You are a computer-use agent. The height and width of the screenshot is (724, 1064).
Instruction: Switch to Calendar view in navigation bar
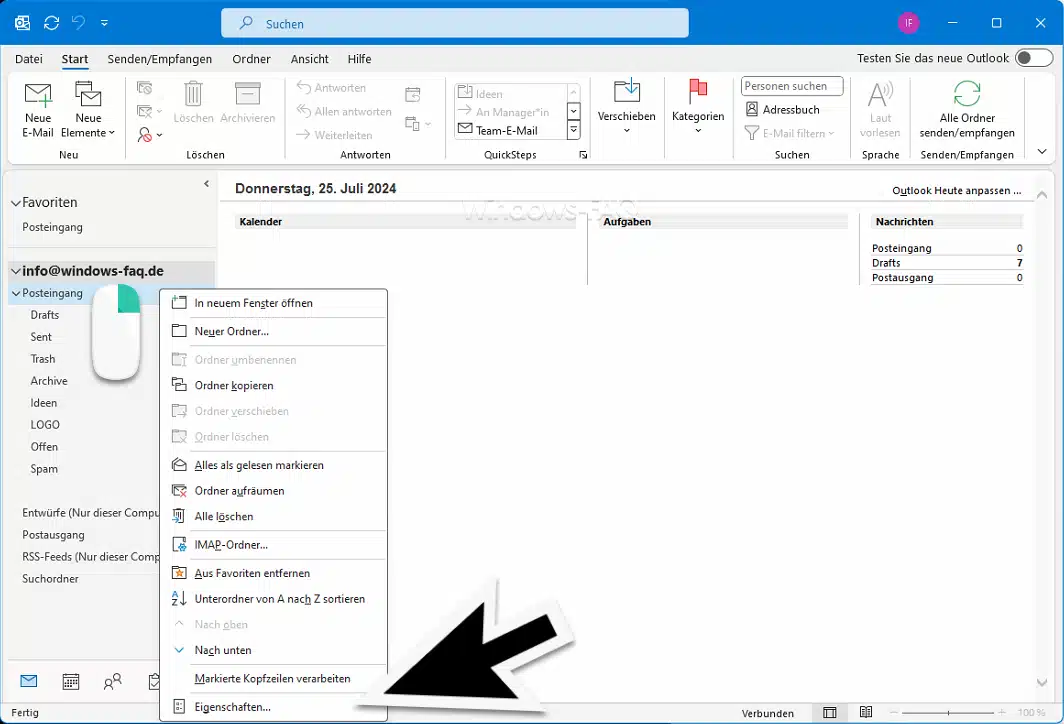pos(71,681)
